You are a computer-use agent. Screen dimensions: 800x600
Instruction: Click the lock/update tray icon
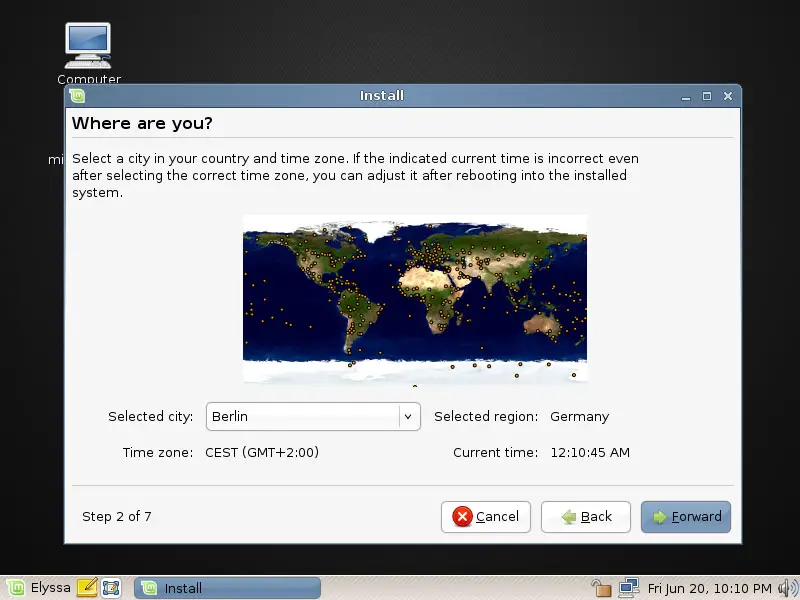[601, 588]
